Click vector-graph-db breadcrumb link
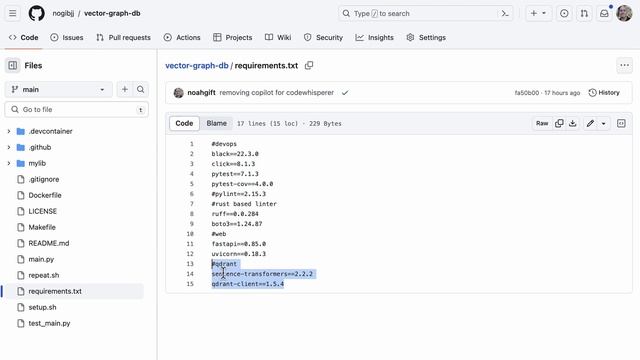Viewport: 640px width, 360px height. 197,65
